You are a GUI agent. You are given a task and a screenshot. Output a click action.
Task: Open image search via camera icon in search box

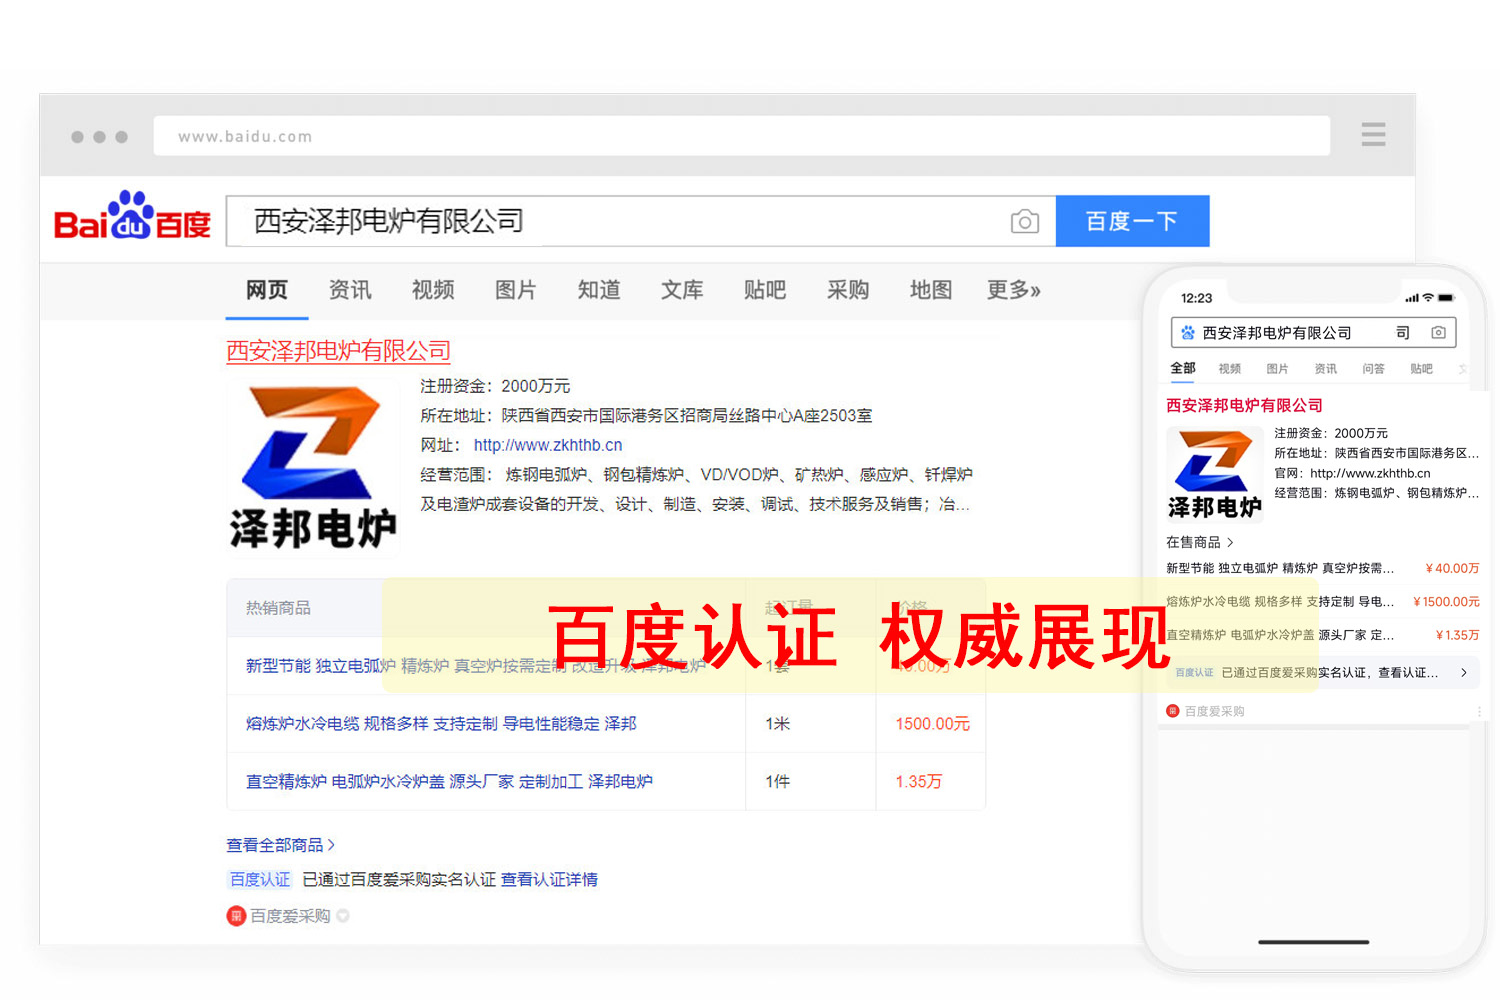pos(1024,221)
